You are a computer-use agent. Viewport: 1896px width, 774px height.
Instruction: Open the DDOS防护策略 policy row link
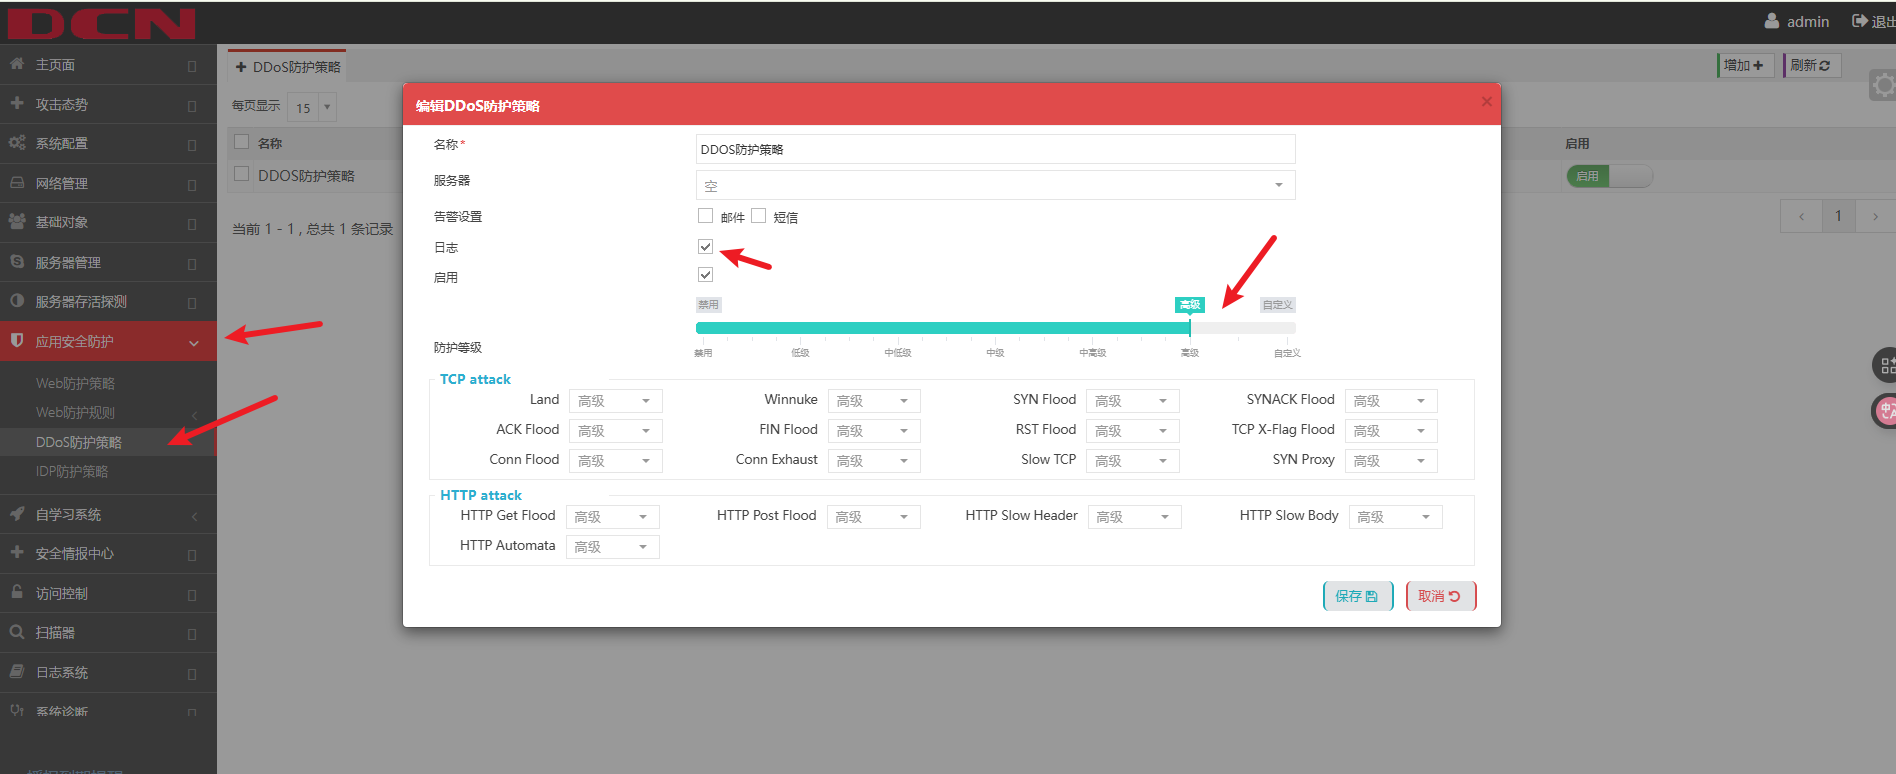[306, 175]
